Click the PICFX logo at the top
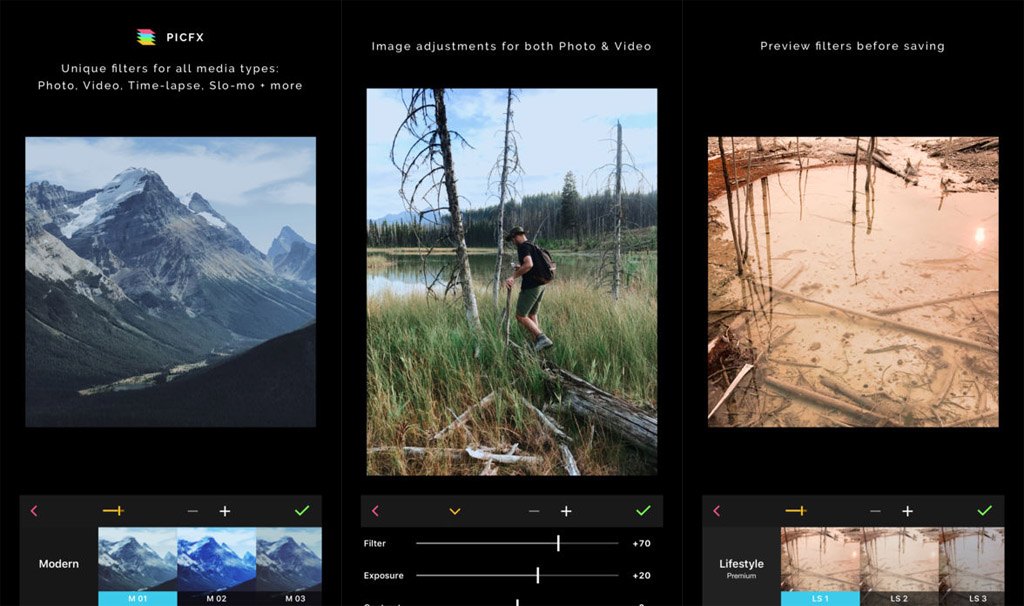The width and height of the screenshot is (1024, 606). (x=146, y=37)
